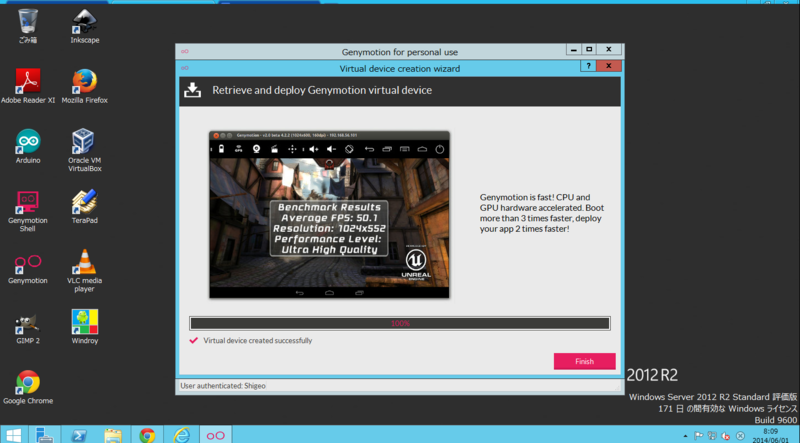Click the Action Center flag tray icon

[x=698, y=436]
